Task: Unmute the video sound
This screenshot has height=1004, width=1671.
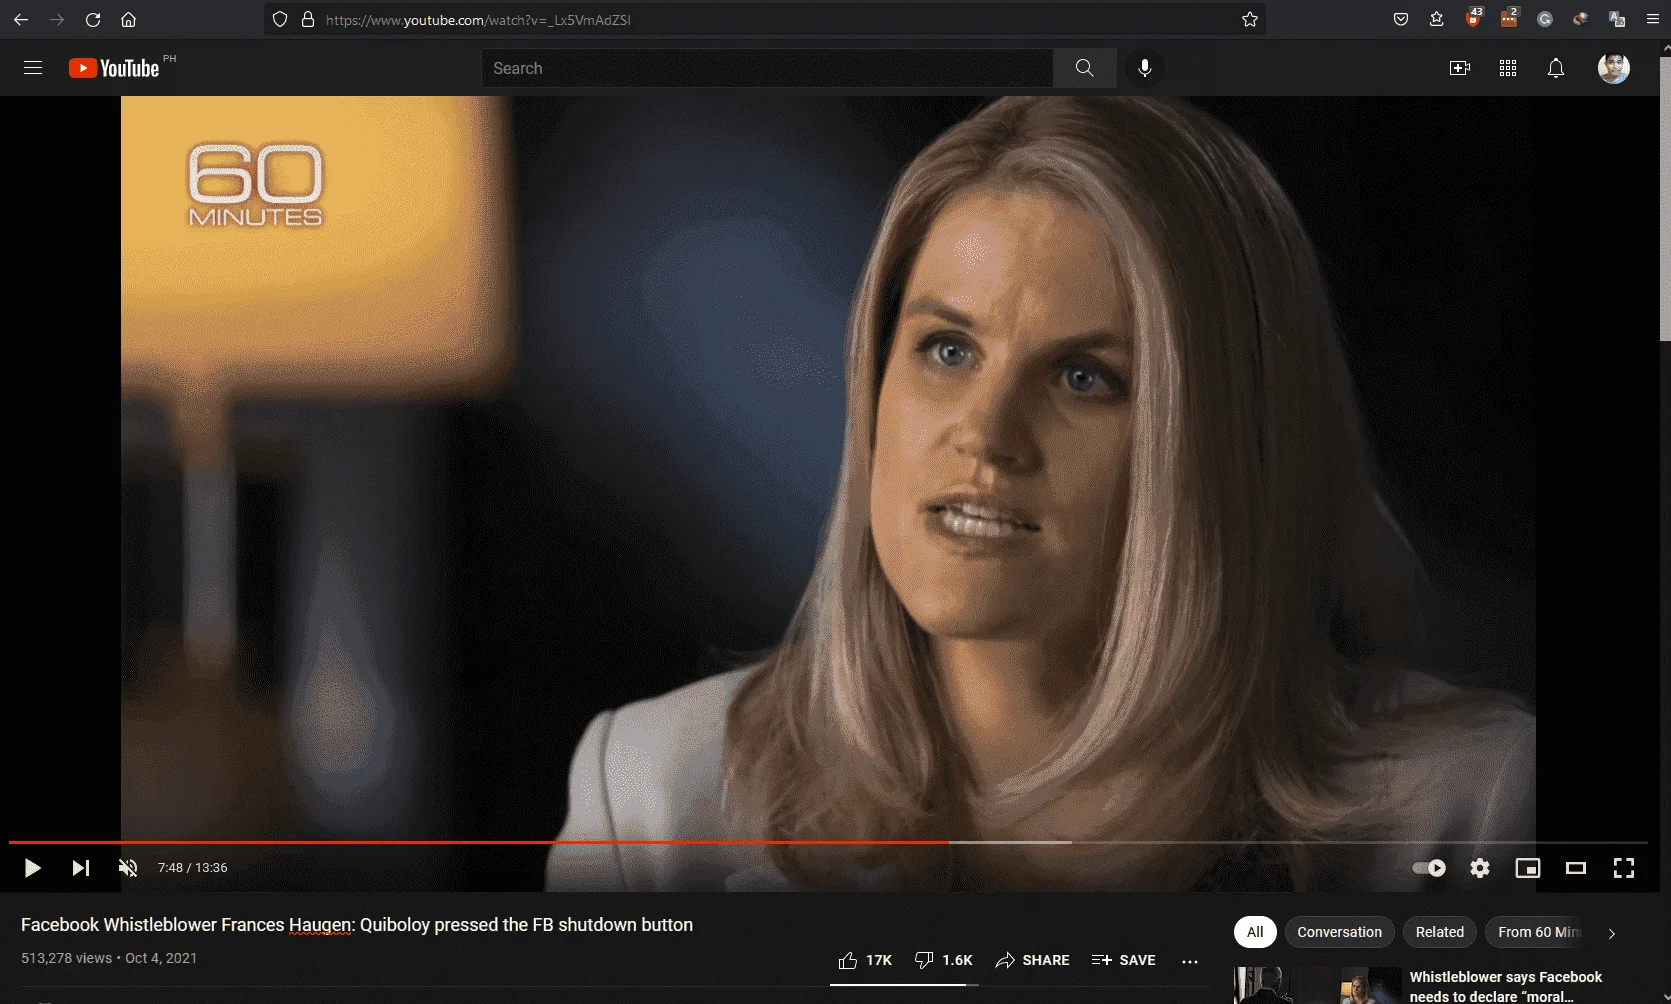Action: point(128,868)
